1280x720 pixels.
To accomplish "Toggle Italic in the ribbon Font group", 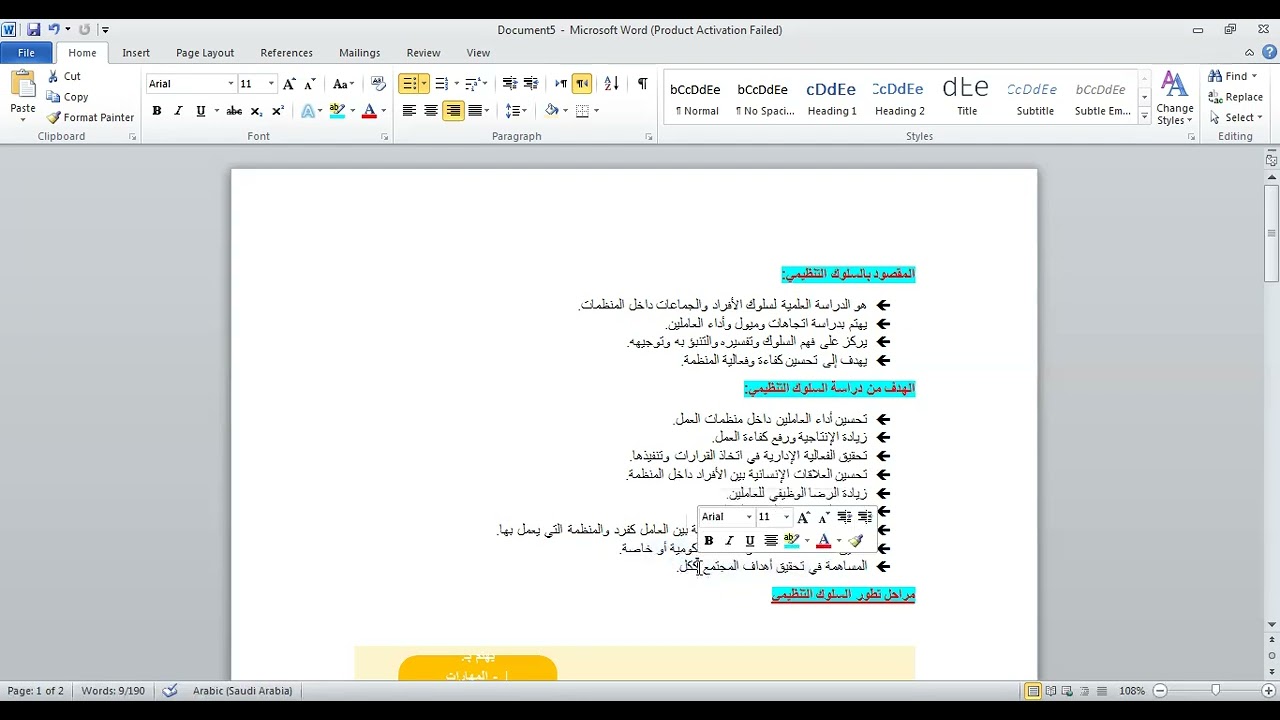I will (x=178, y=111).
